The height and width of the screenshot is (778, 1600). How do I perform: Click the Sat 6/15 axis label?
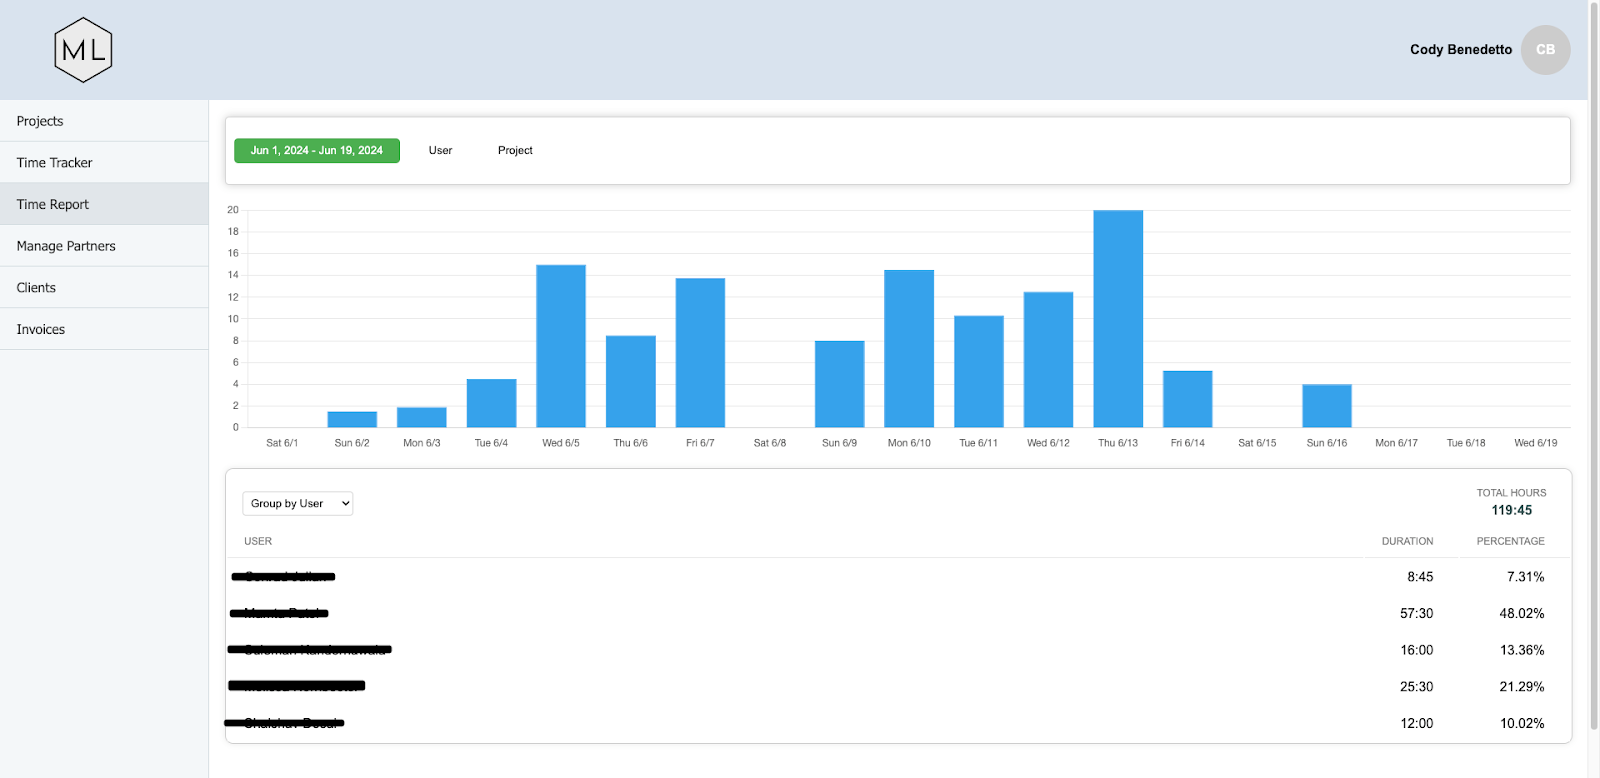[1257, 443]
